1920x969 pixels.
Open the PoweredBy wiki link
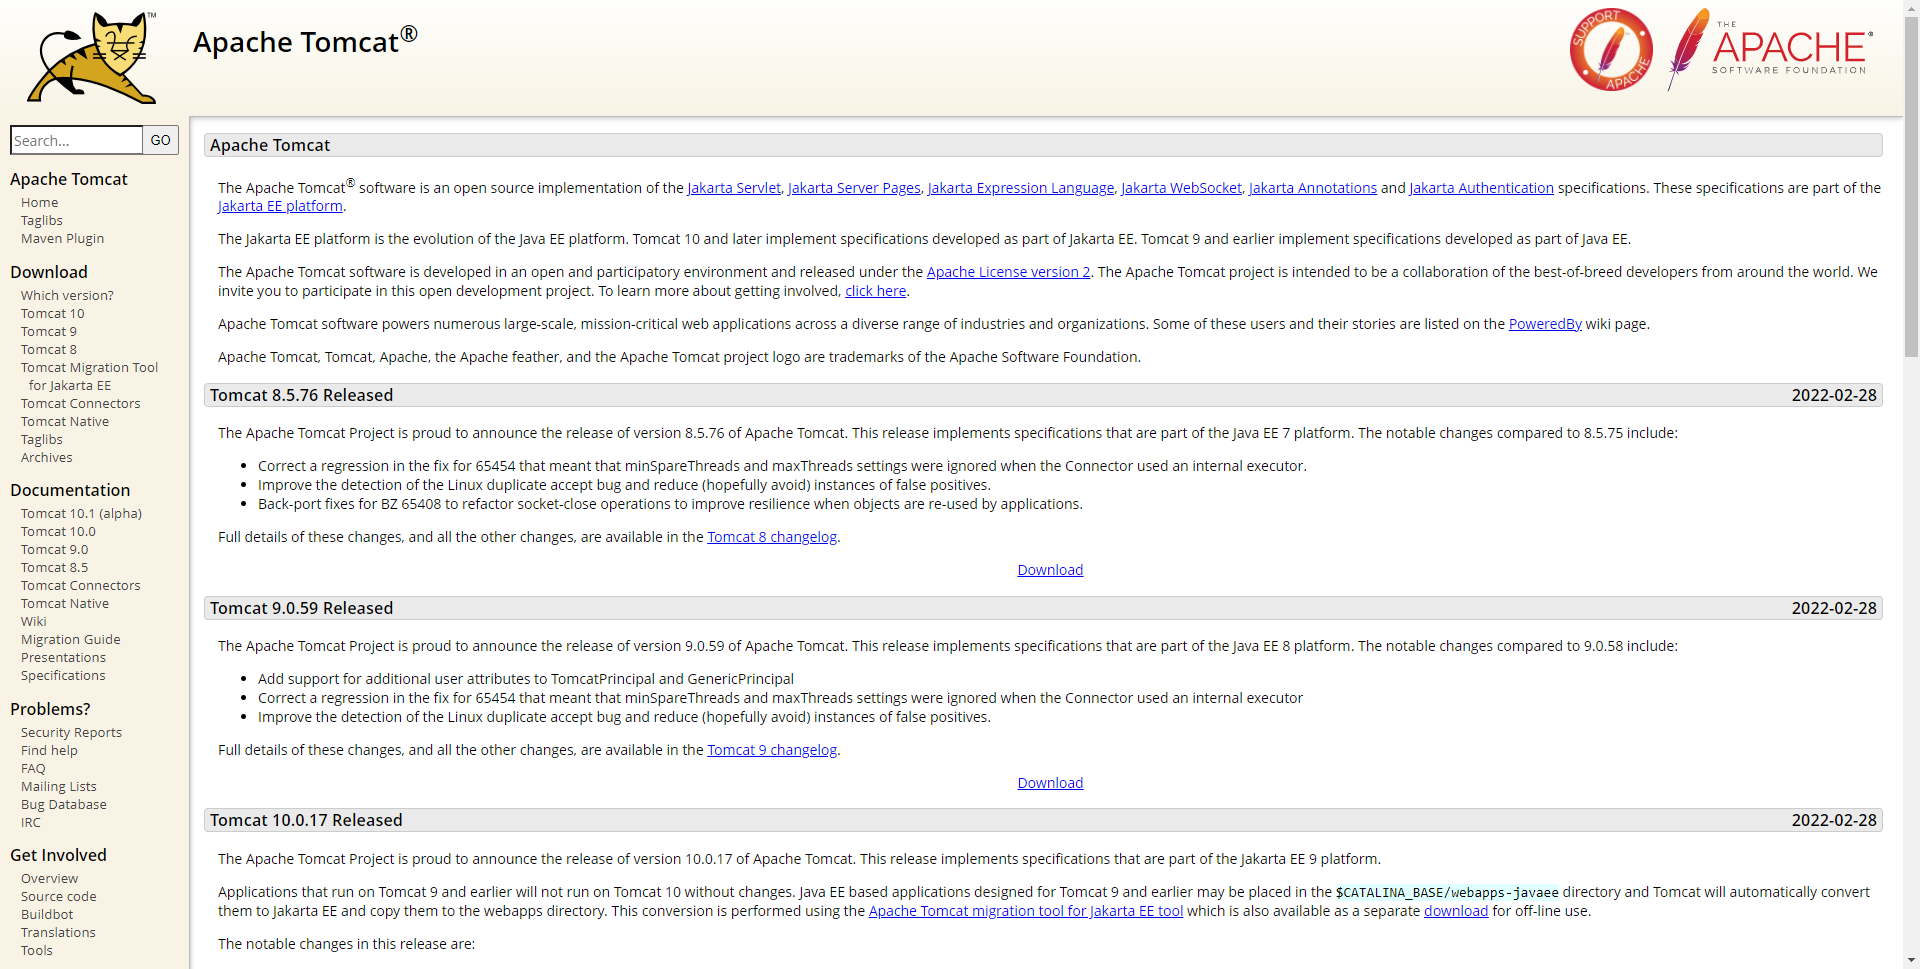1545,324
